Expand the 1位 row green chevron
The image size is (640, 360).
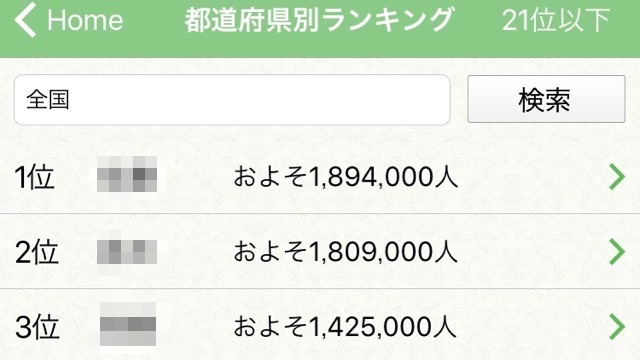point(617,177)
